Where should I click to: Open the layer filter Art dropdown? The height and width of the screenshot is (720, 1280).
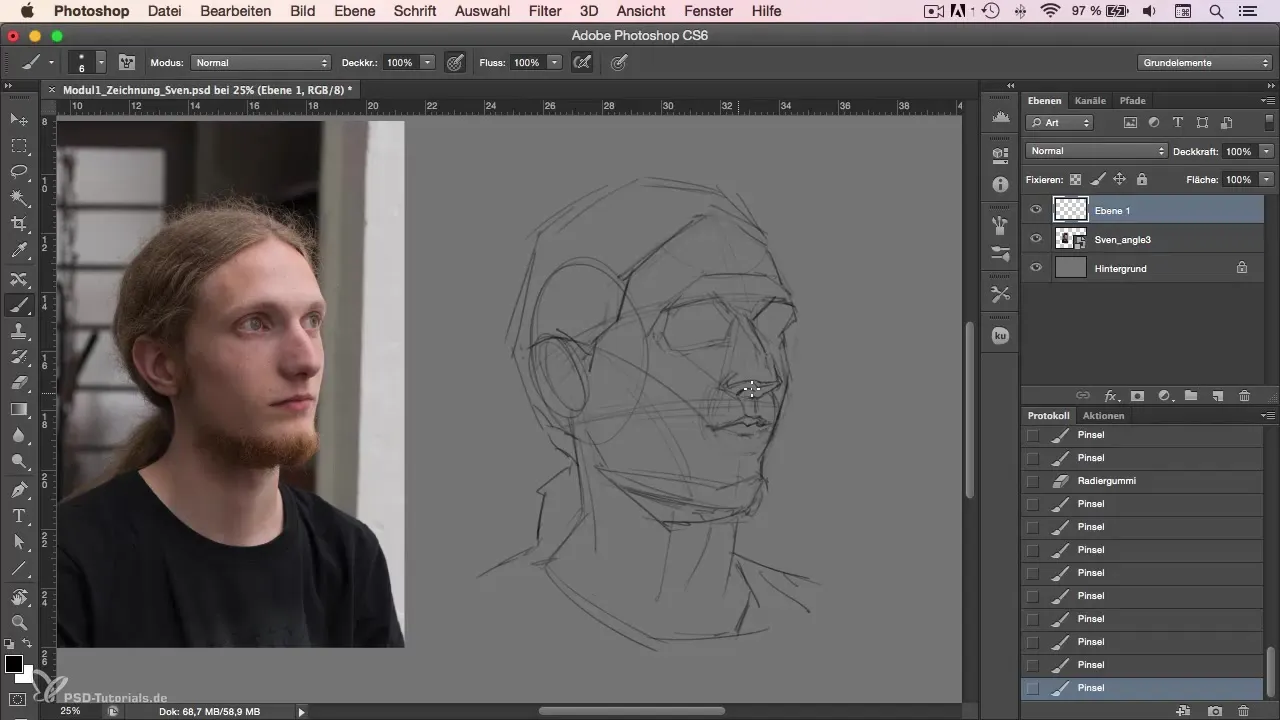pos(1060,123)
